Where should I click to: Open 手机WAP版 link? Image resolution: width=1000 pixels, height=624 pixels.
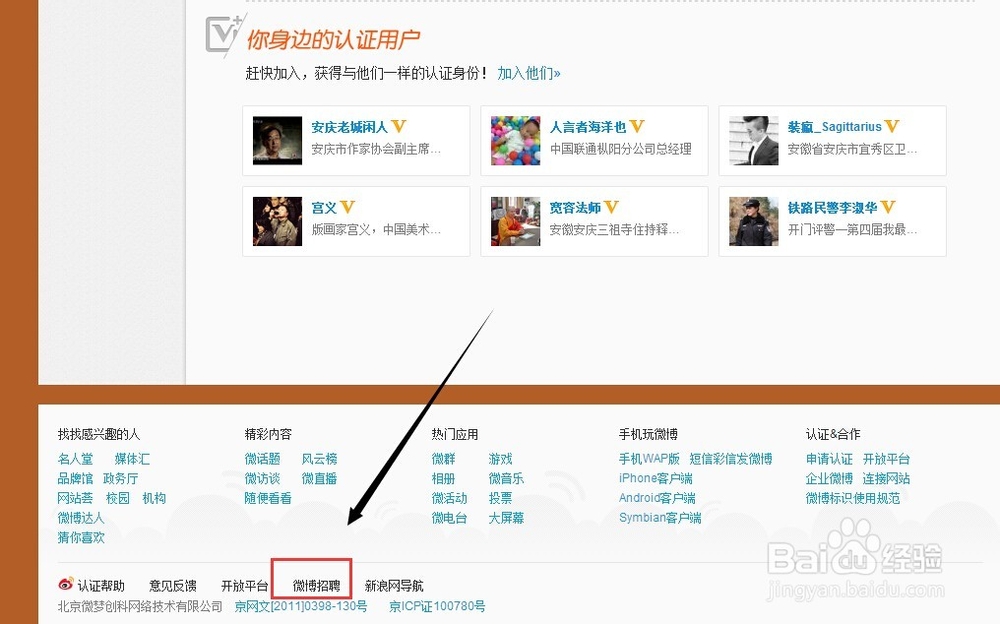(649, 459)
